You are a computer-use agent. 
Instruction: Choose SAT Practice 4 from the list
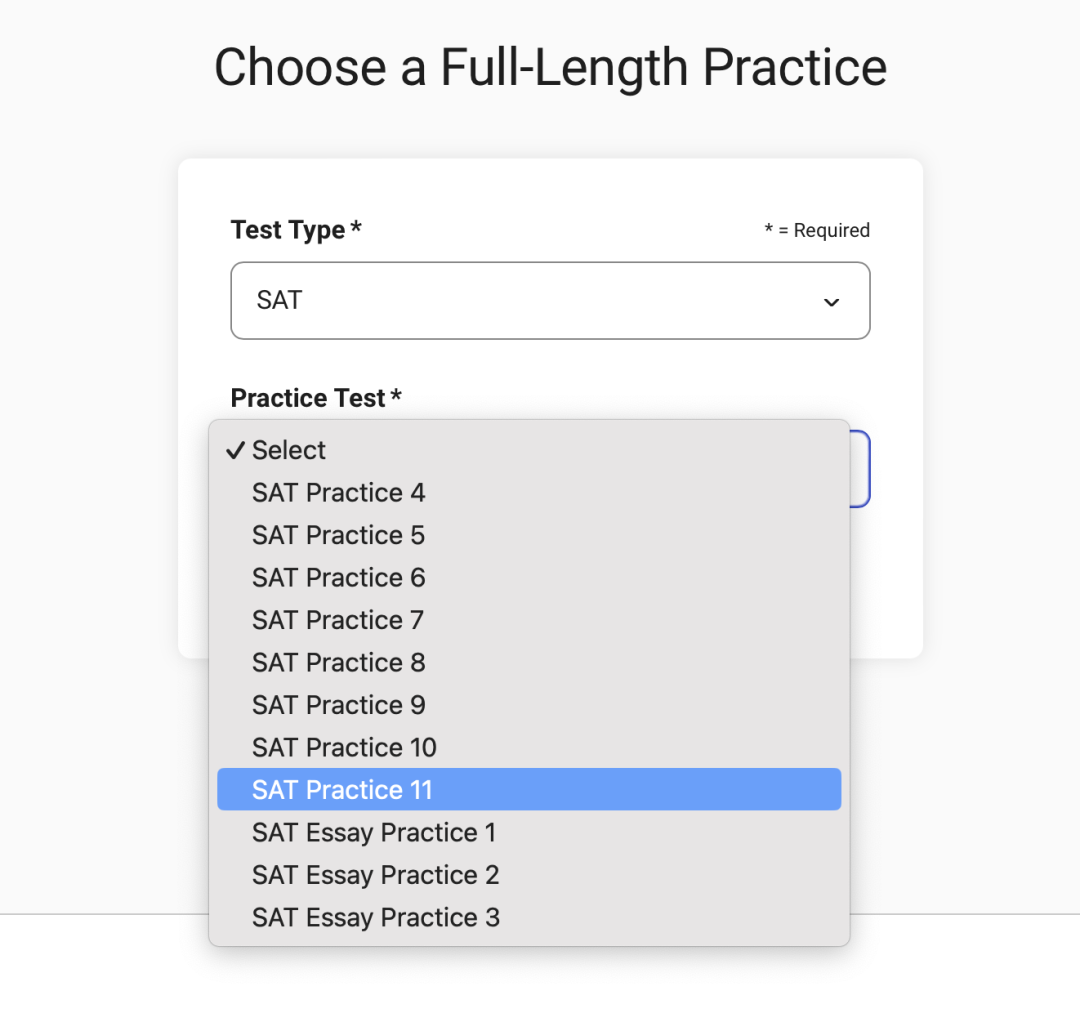point(338,493)
